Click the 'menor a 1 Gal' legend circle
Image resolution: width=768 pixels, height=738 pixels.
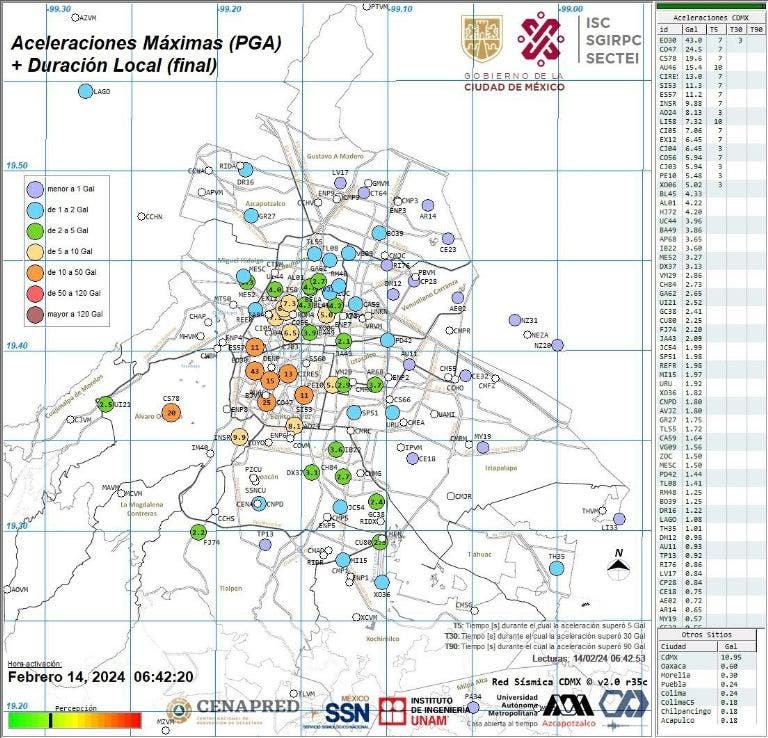coord(36,187)
